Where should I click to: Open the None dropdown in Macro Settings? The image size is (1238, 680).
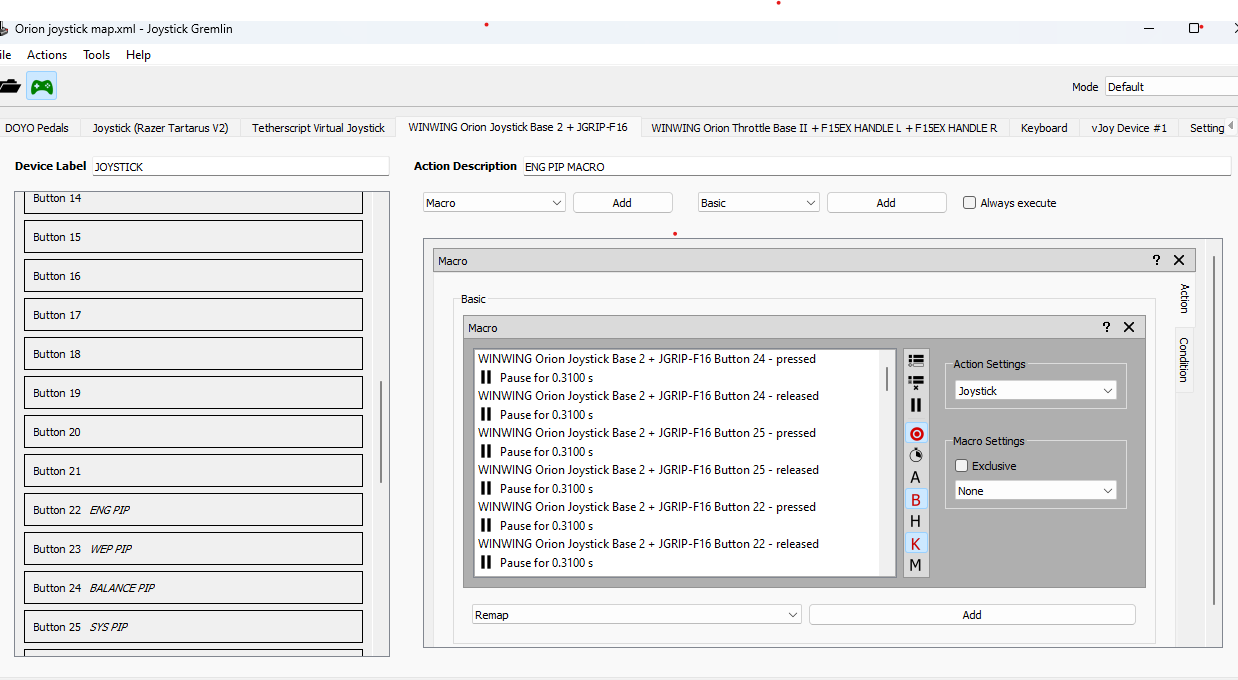click(x=1035, y=491)
